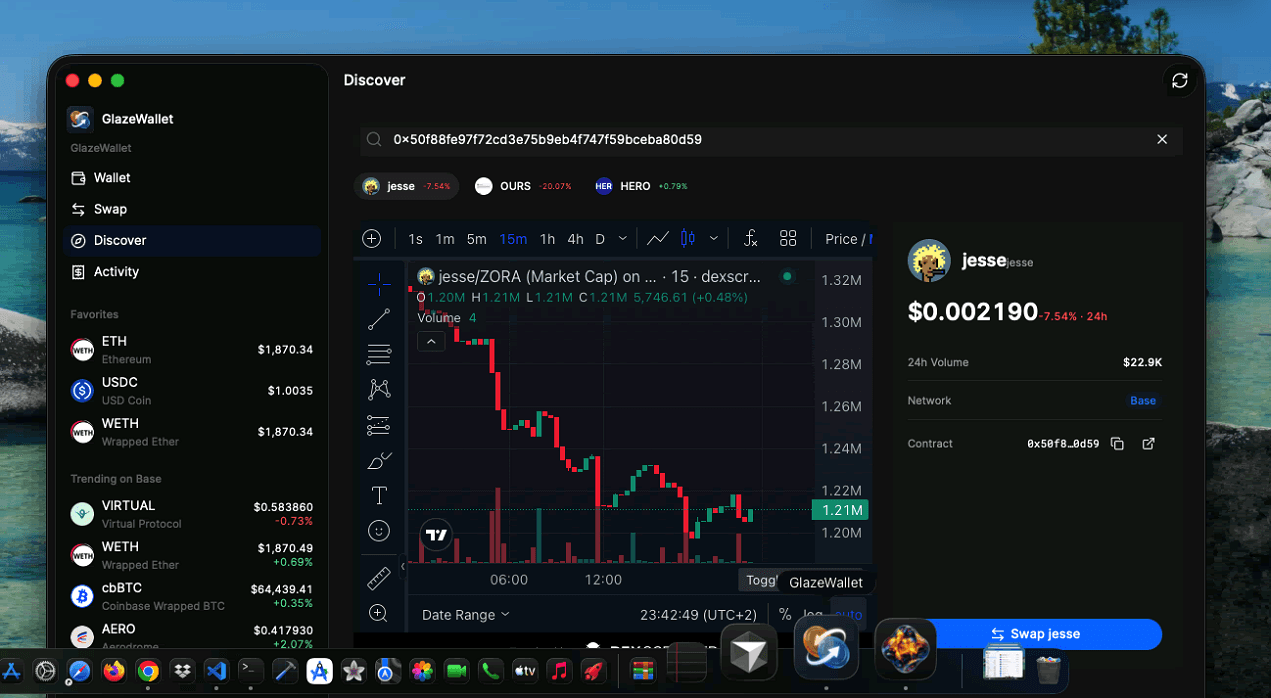Select USDC USD Coin in Favorites
The height and width of the screenshot is (698, 1271).
[192, 391]
